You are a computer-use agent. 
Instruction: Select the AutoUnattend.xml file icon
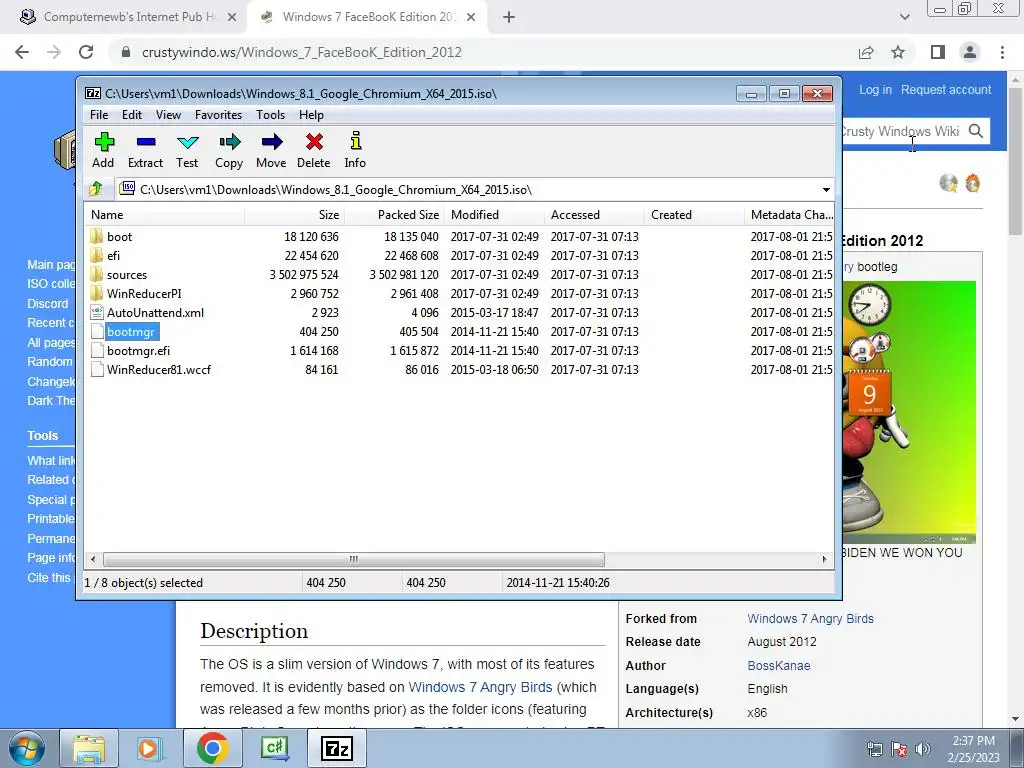click(x=97, y=312)
